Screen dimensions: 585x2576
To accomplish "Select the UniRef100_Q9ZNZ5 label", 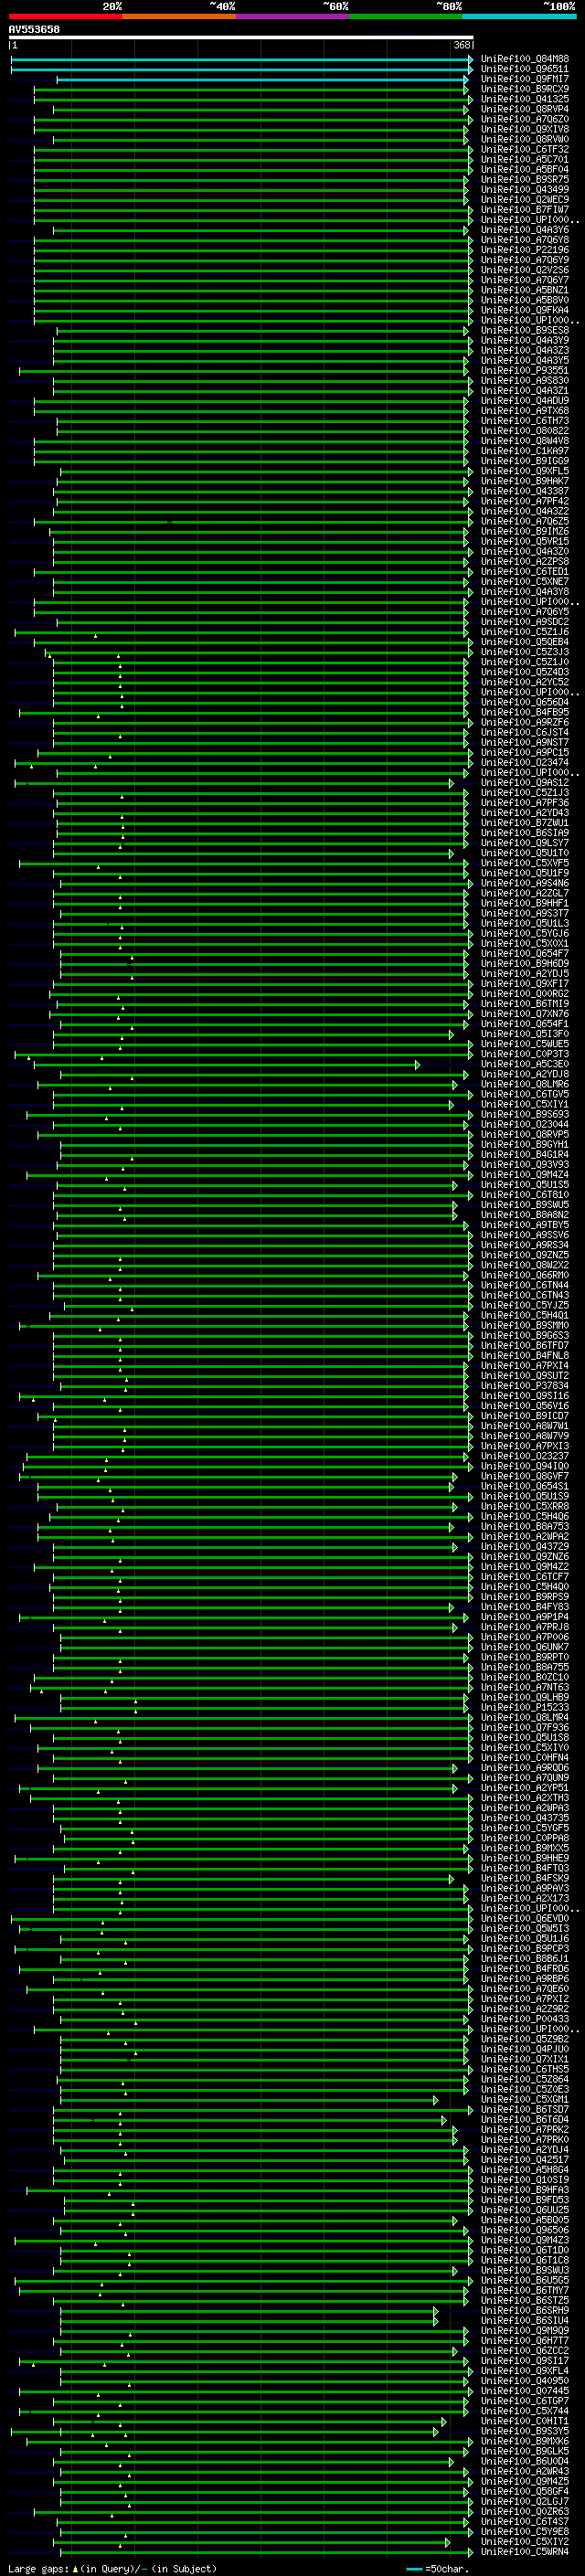I will point(525,1255).
